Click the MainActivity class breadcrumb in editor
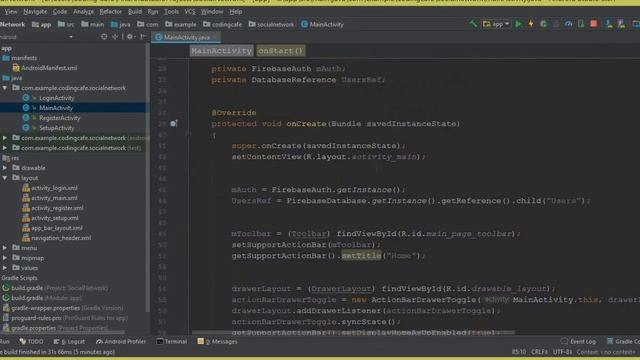 (222, 51)
